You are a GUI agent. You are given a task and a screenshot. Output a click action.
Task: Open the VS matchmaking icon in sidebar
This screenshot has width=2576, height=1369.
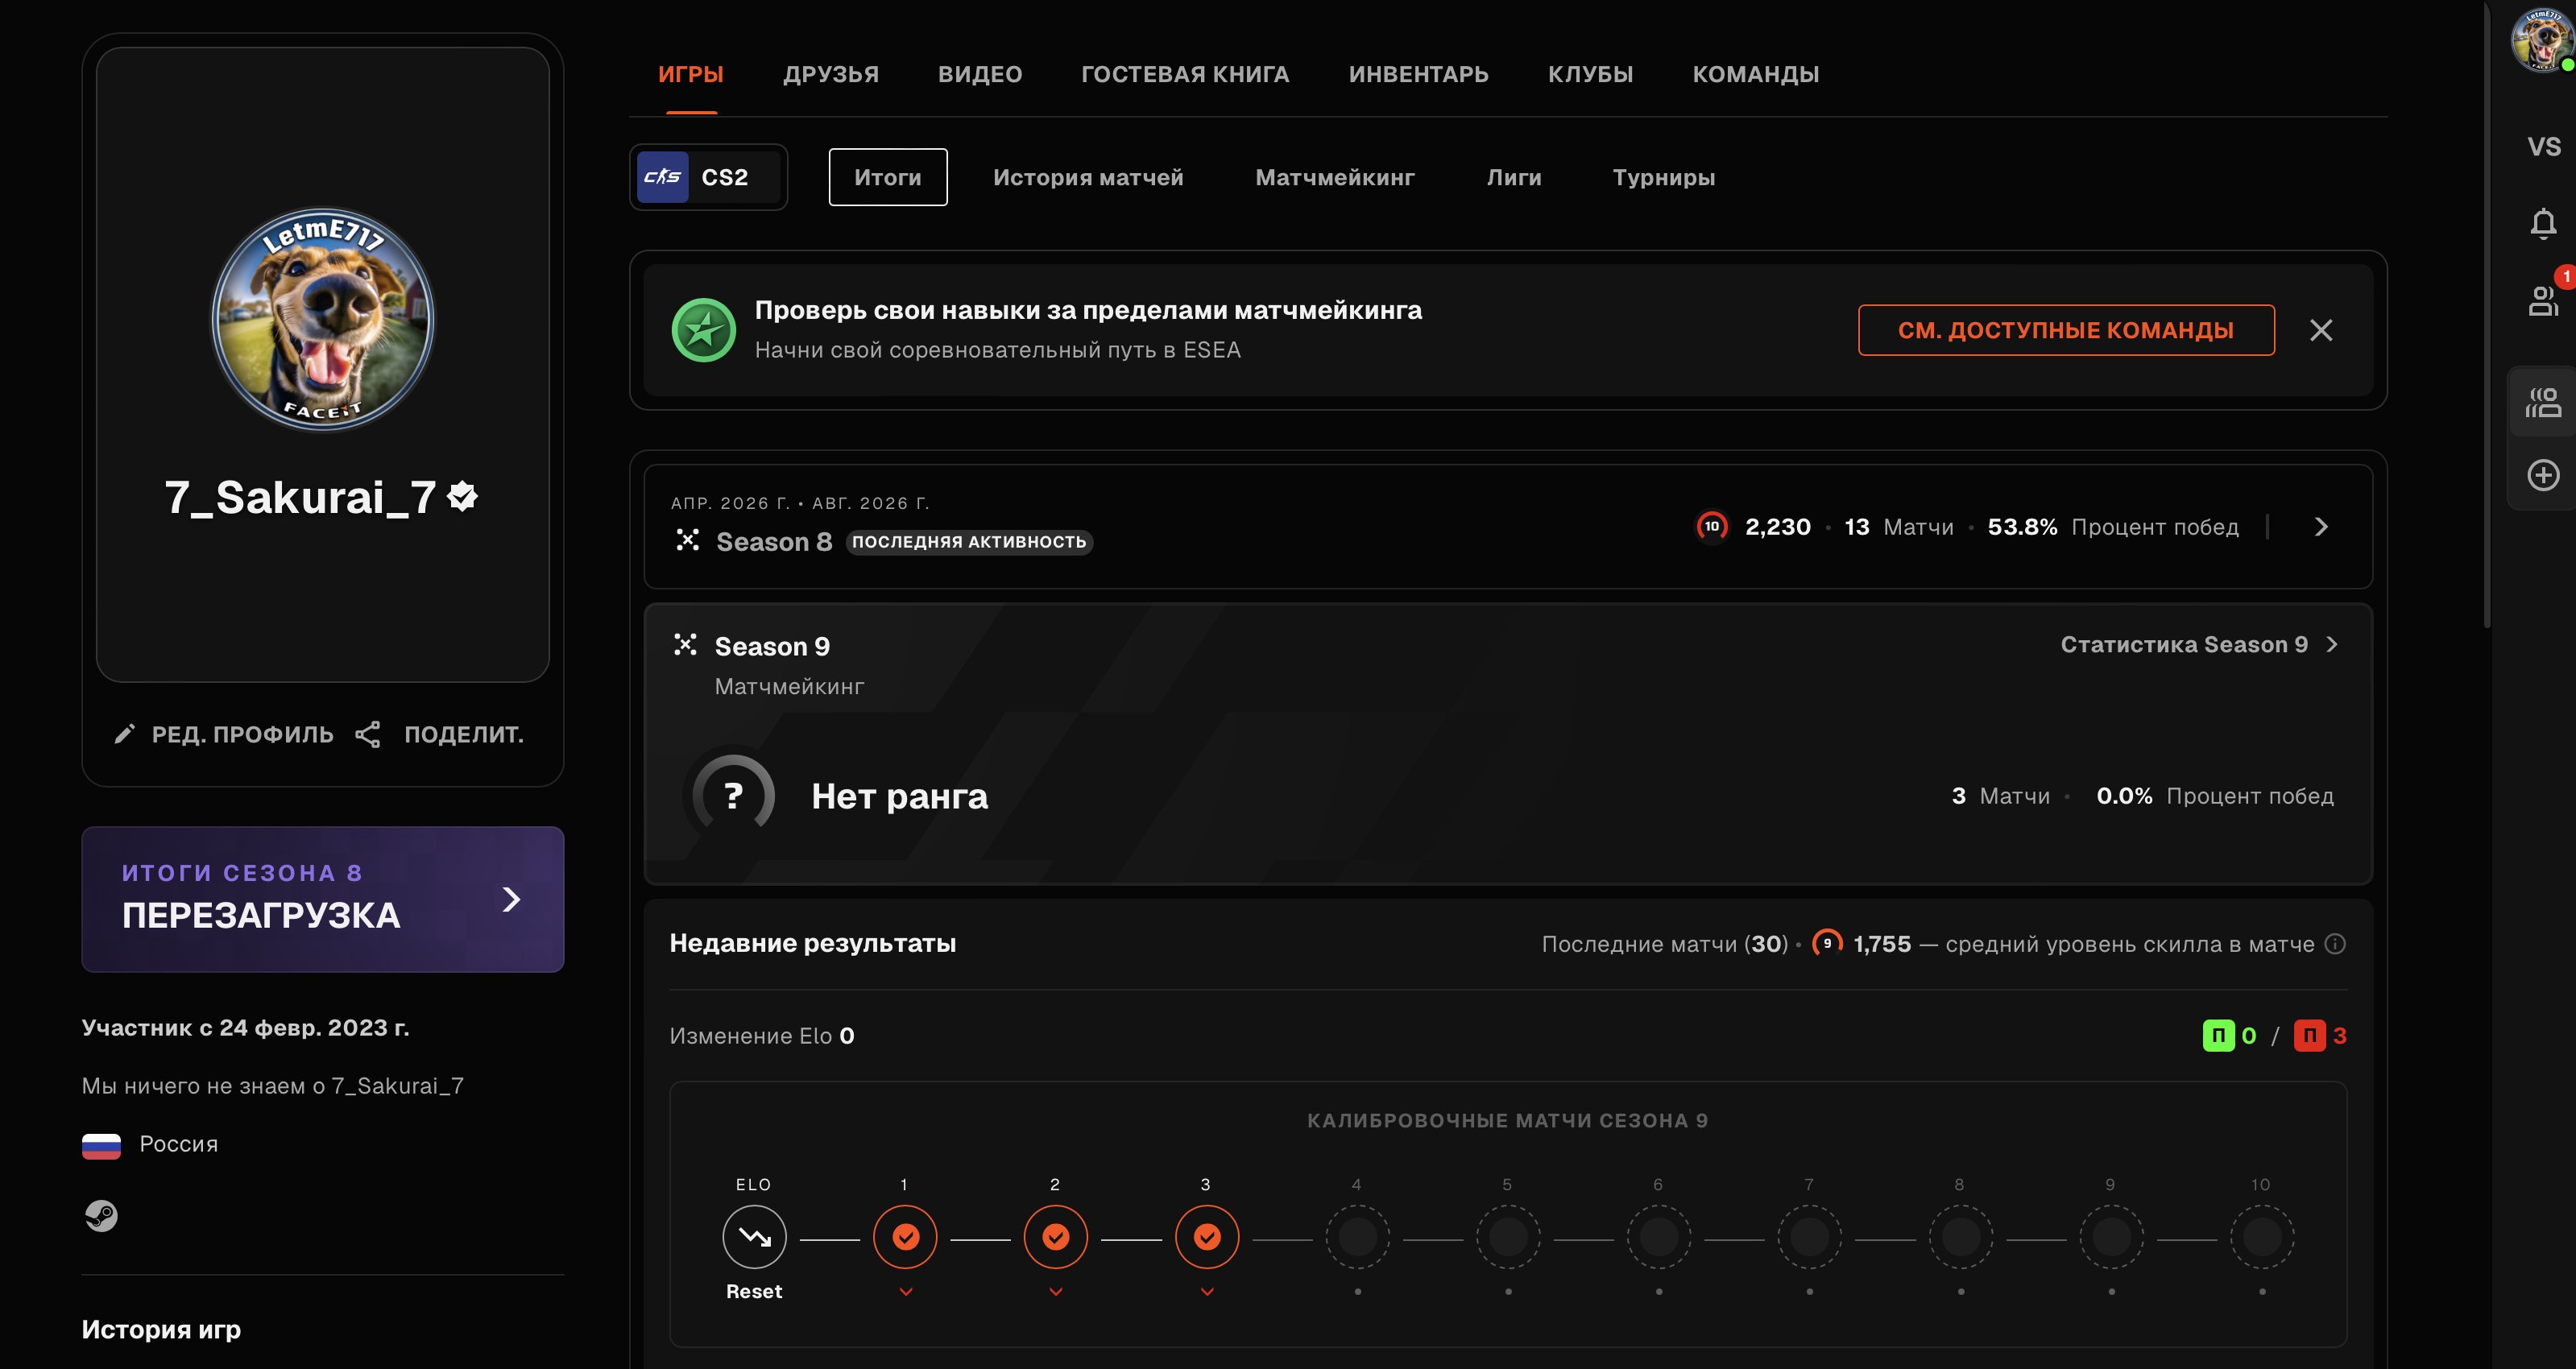2544,146
